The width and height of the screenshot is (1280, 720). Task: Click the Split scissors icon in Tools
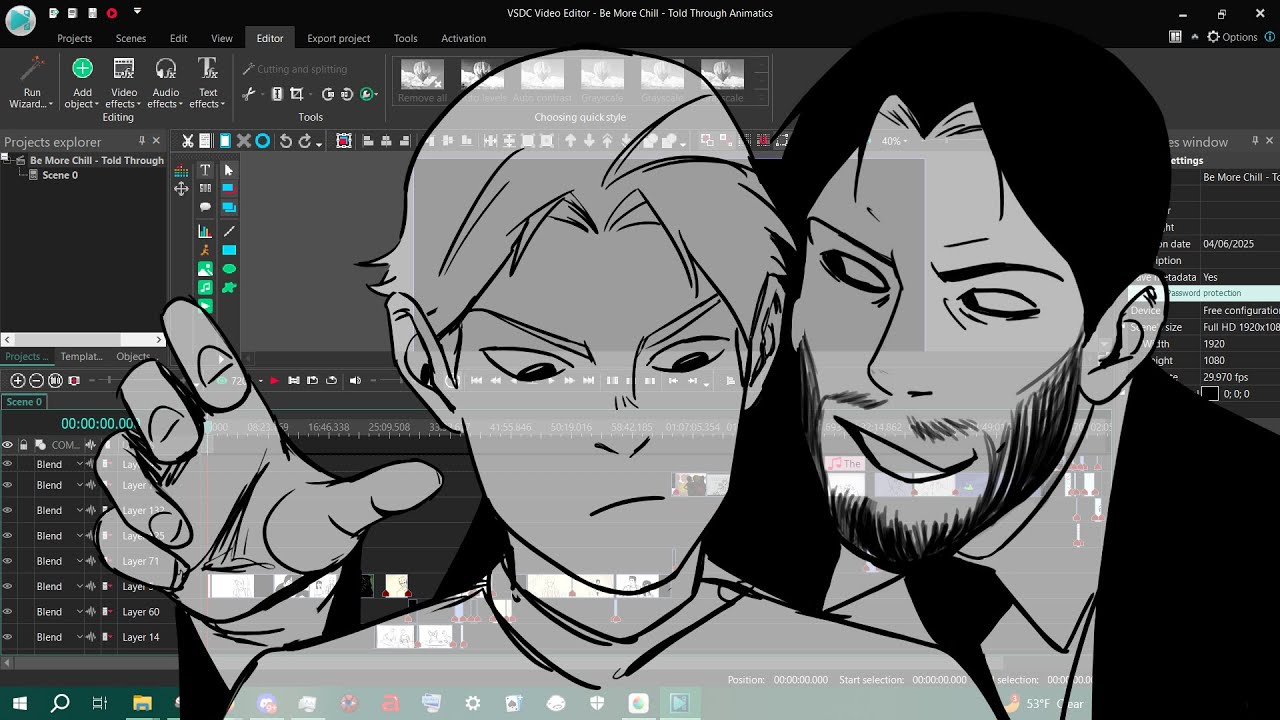[250, 94]
